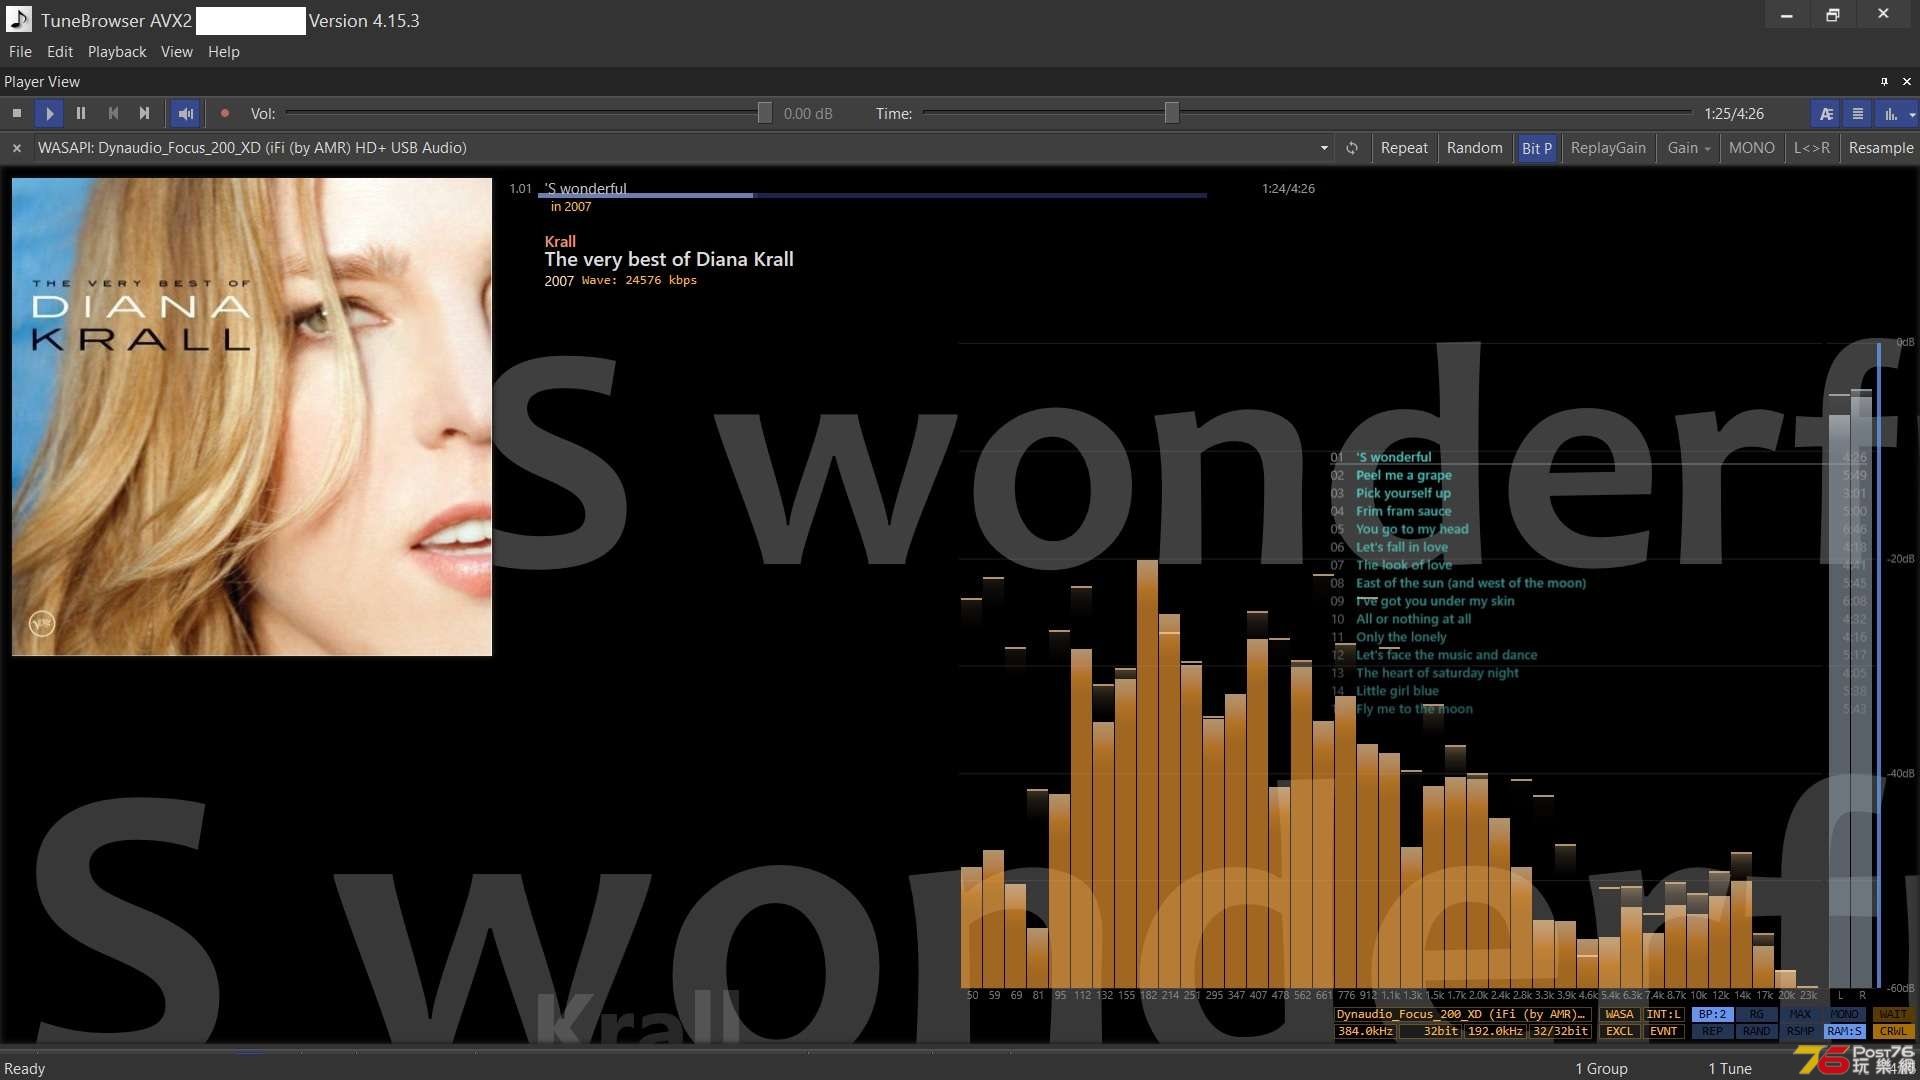The width and height of the screenshot is (1920, 1080).
Task: Click the WASA status indicator
Action: tap(1619, 1014)
